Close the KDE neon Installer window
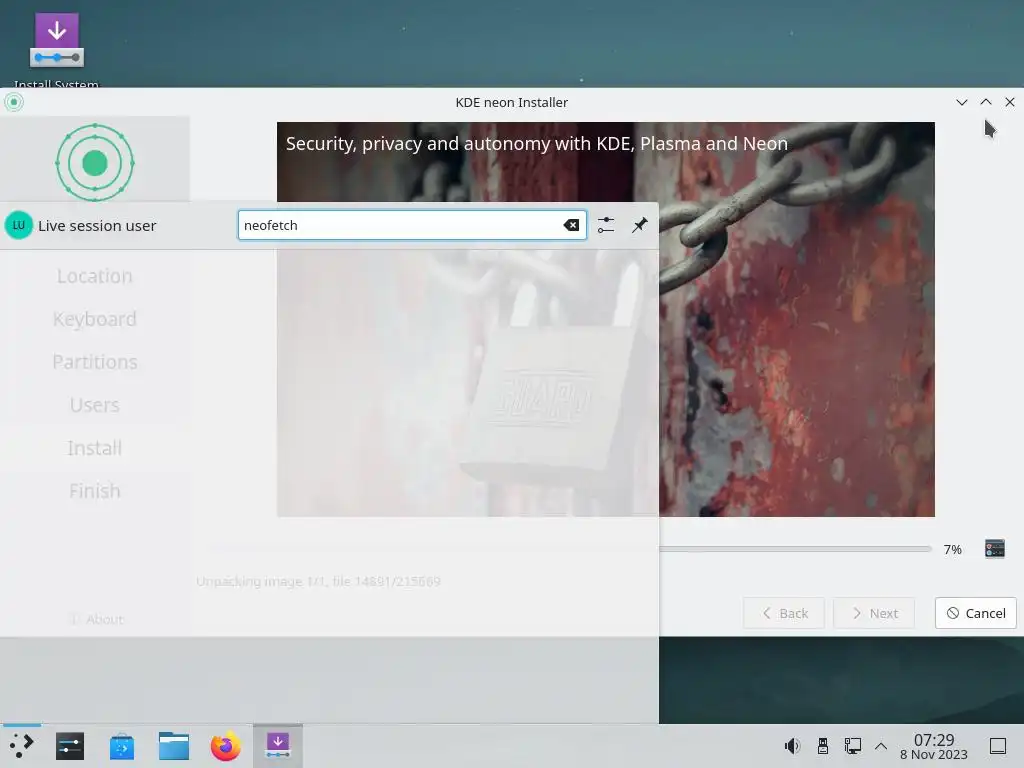Viewport: 1024px width, 768px height. [1010, 103]
